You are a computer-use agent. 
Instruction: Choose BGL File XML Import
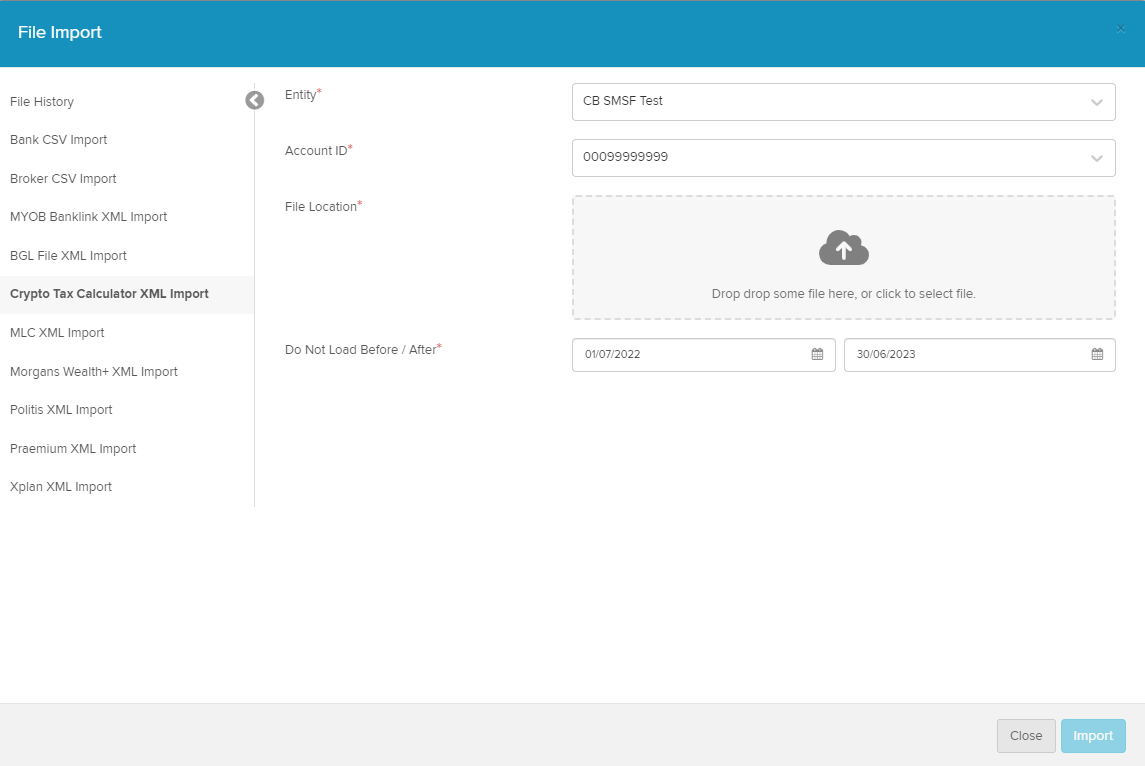pos(68,256)
